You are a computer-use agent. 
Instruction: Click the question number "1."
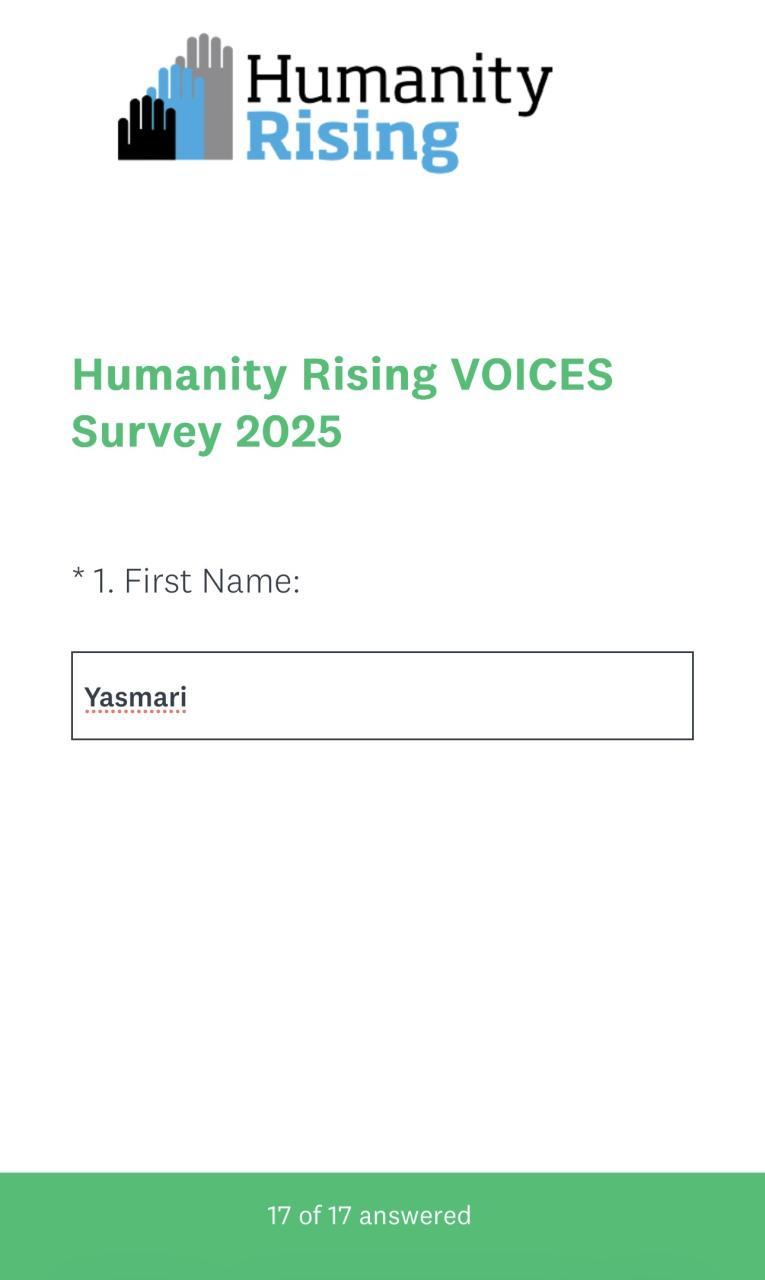point(104,580)
